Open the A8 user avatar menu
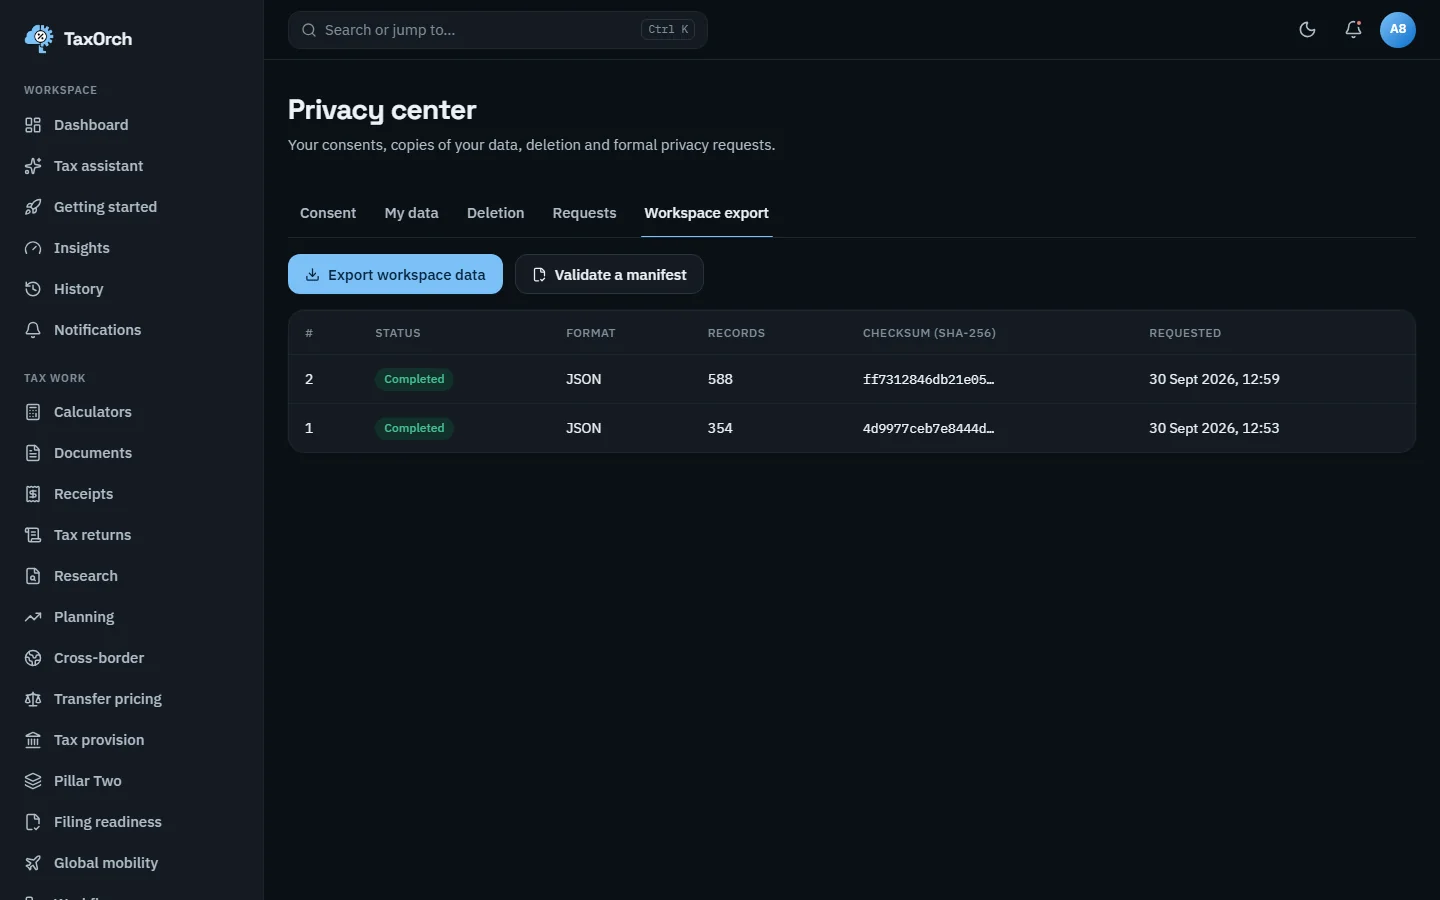 [x=1398, y=30]
